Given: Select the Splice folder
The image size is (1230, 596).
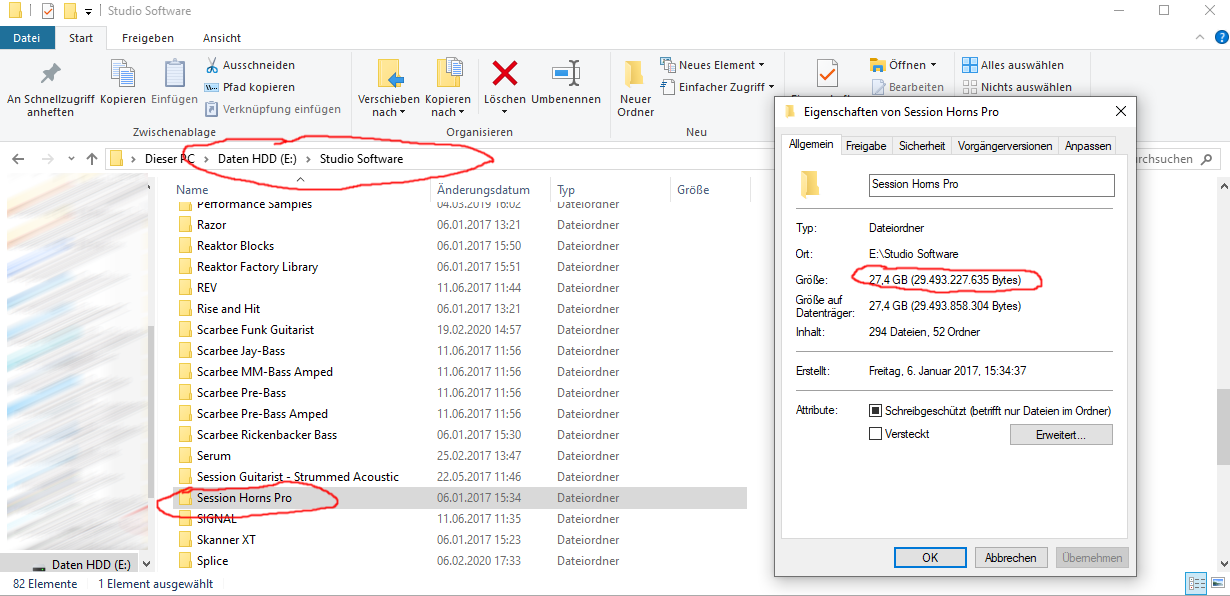Looking at the screenshot, I should pos(460,561).
